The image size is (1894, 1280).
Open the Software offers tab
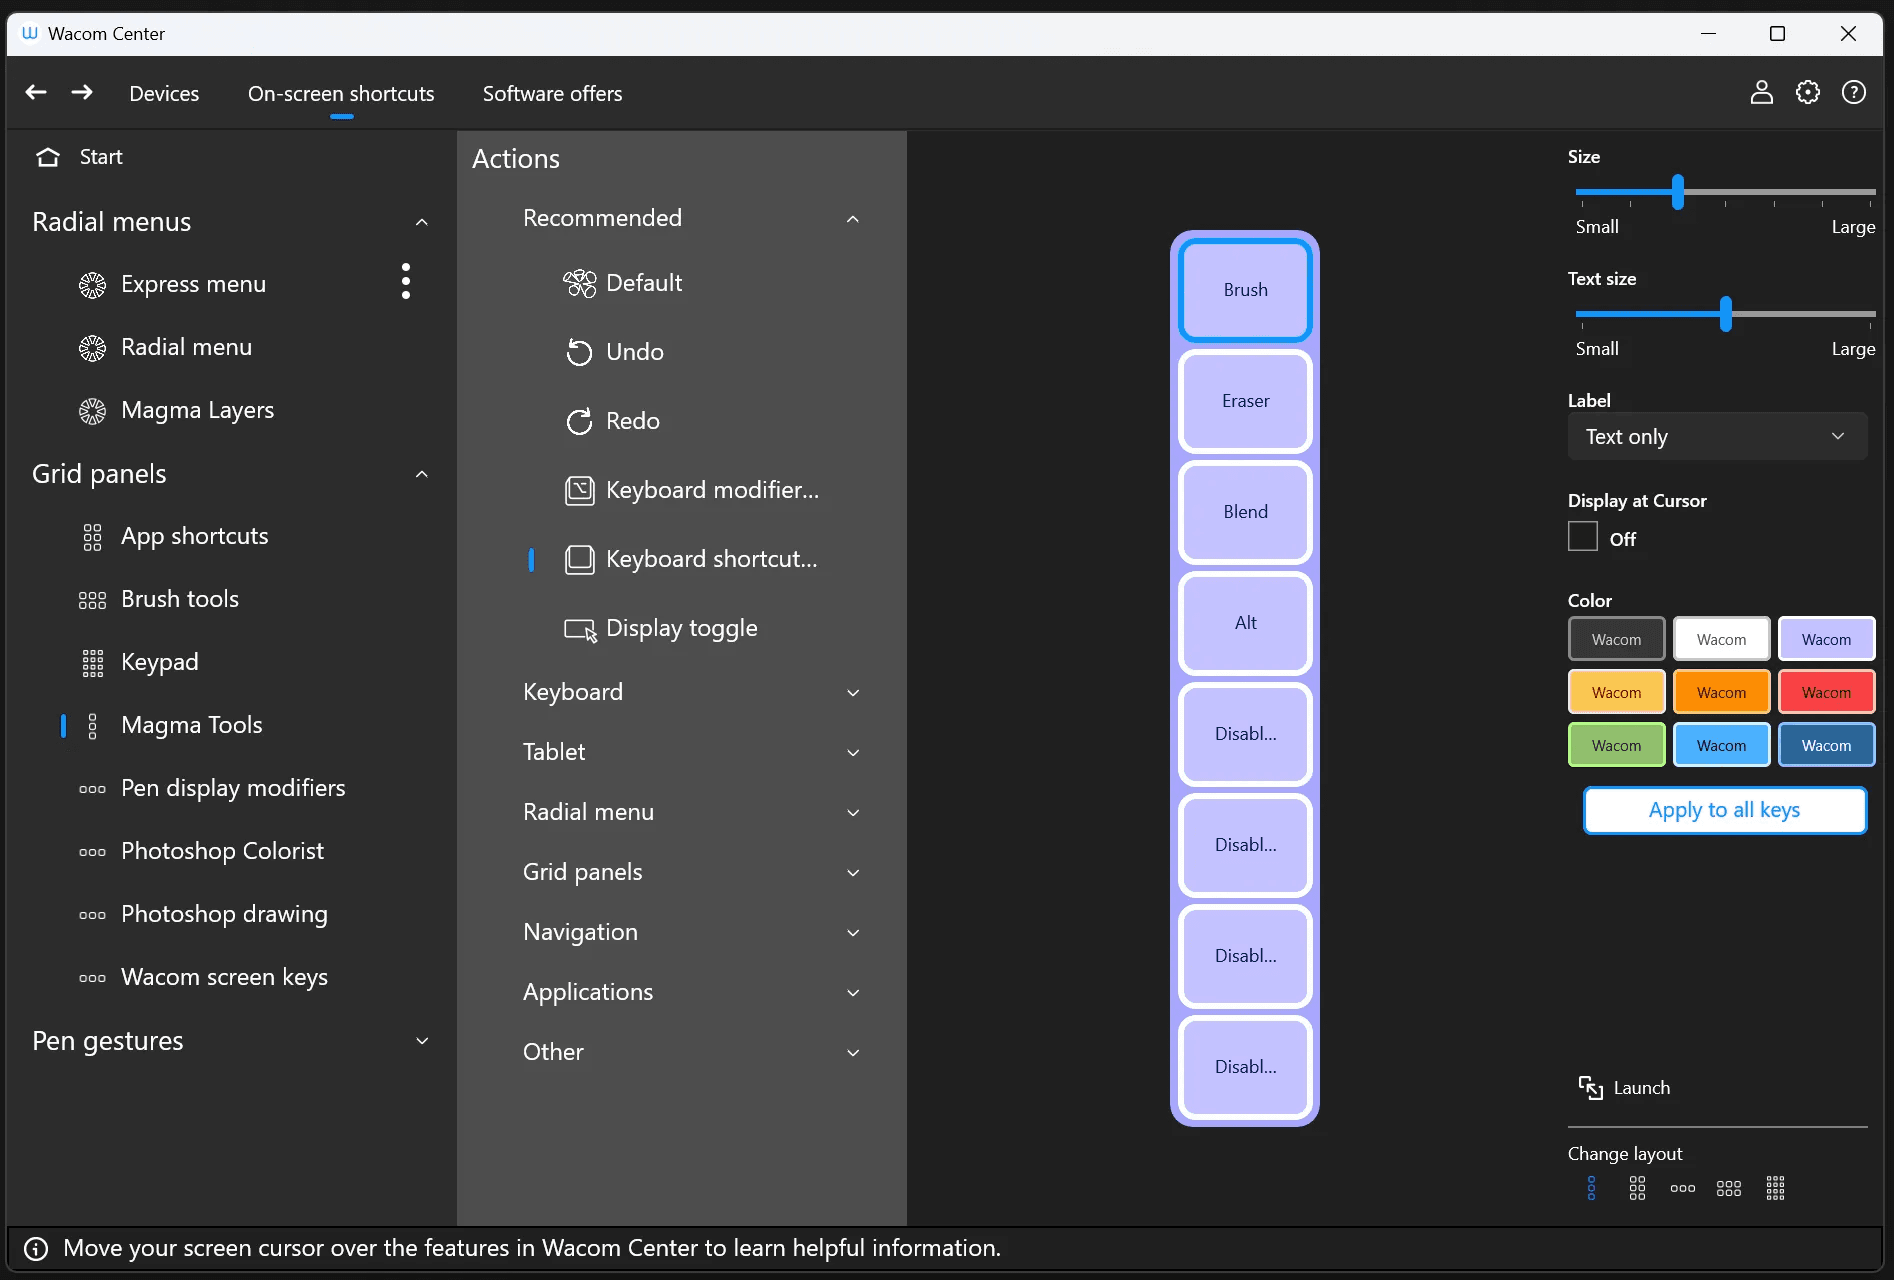coord(552,94)
